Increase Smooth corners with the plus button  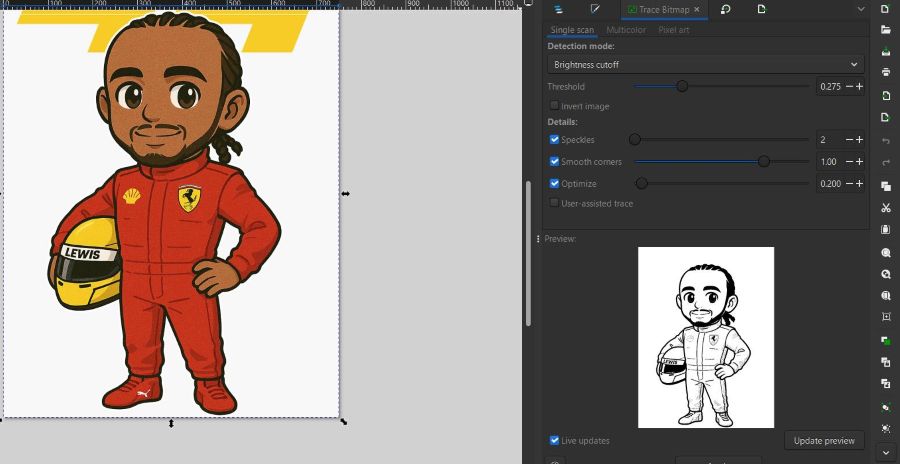[x=859, y=162]
